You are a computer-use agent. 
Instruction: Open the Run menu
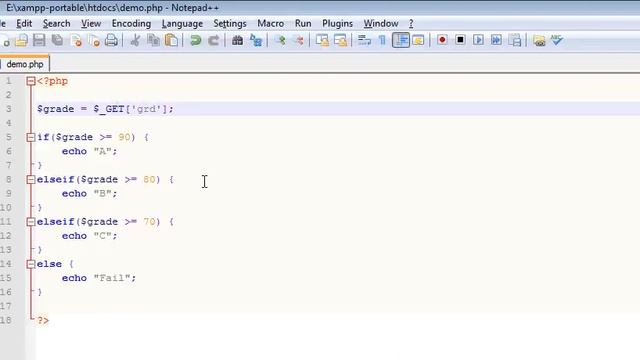[x=303, y=24]
